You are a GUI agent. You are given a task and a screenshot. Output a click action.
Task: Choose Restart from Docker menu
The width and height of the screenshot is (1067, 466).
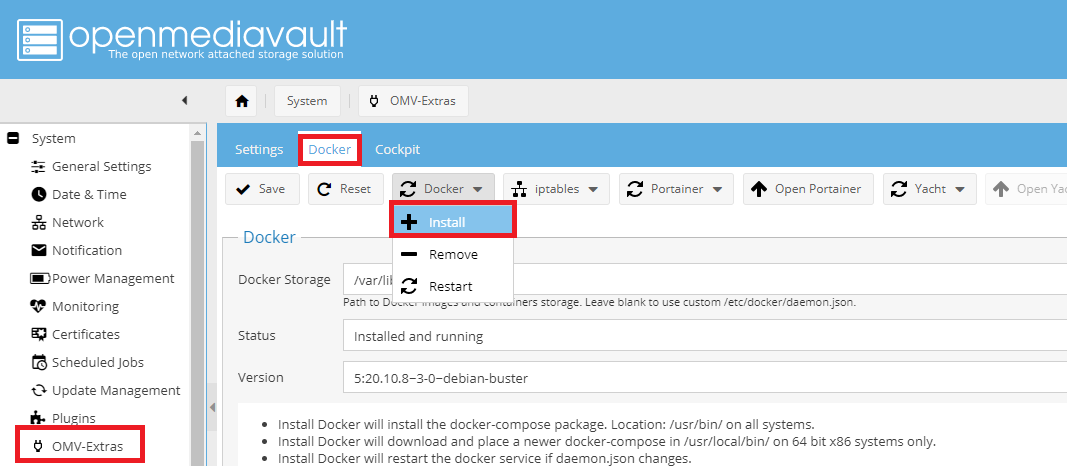[x=453, y=286]
